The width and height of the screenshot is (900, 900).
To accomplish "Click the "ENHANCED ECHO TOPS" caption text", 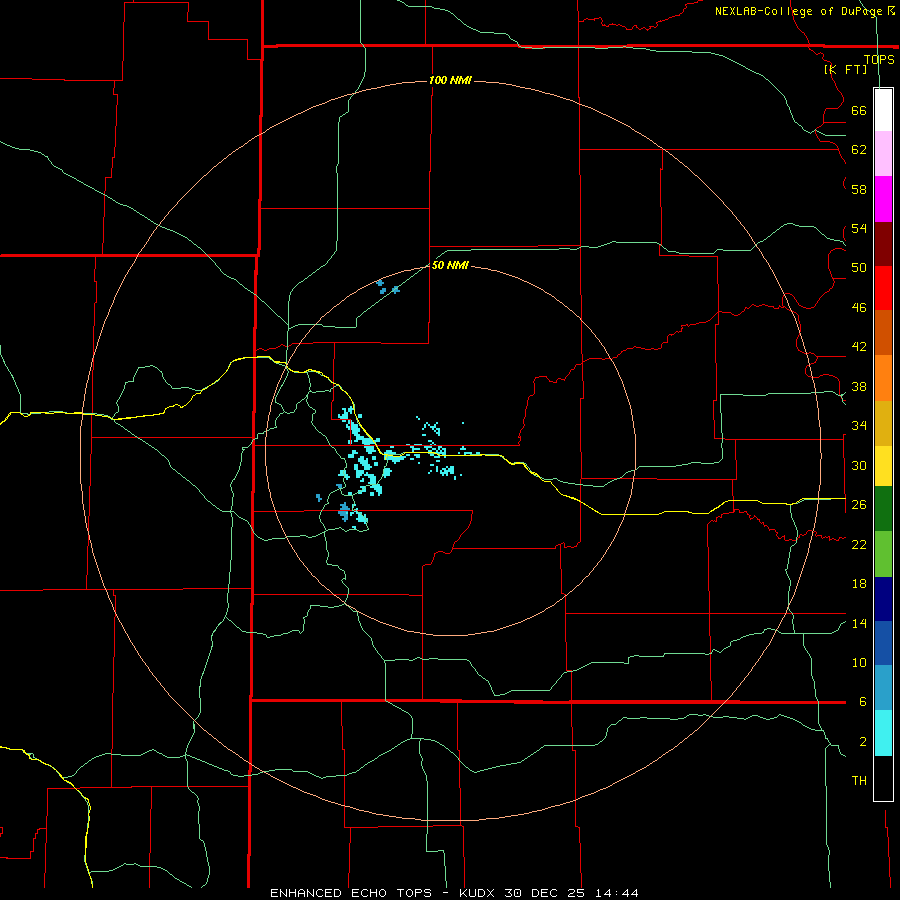I will [351, 893].
